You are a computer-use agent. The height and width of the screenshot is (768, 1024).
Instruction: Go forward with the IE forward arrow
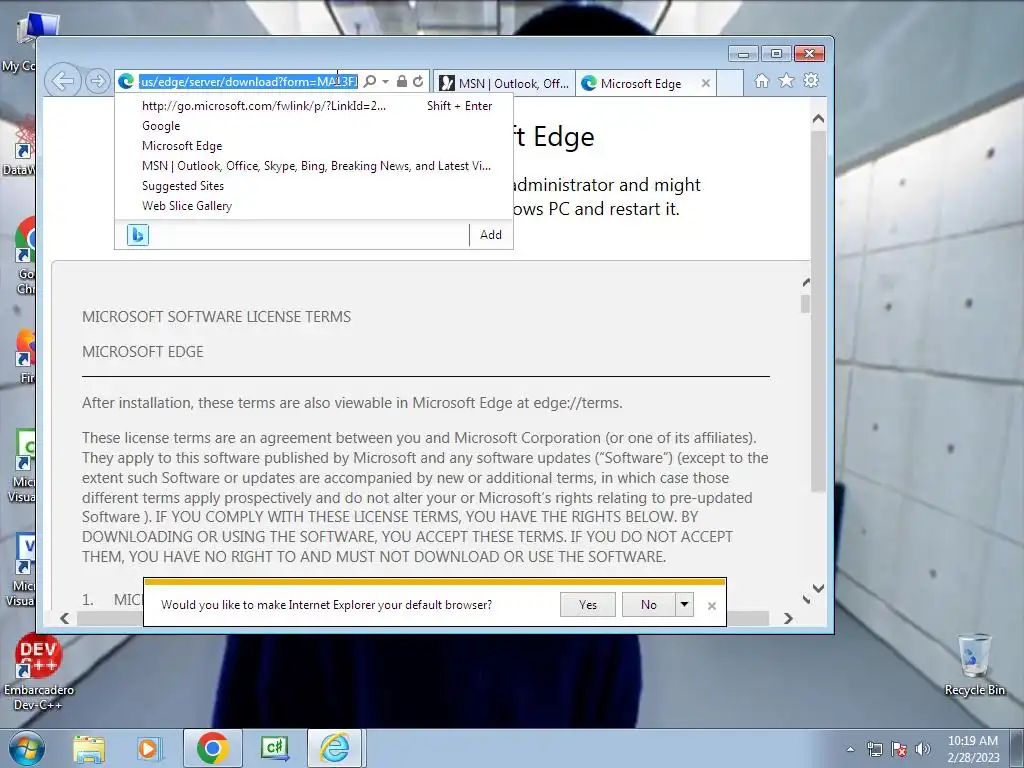(97, 82)
